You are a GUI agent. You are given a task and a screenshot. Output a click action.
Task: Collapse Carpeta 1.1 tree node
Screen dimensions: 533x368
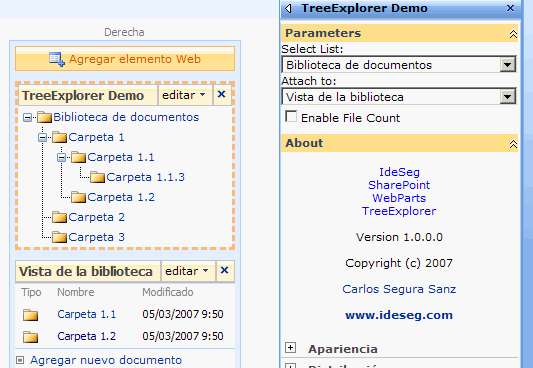(x=62, y=158)
